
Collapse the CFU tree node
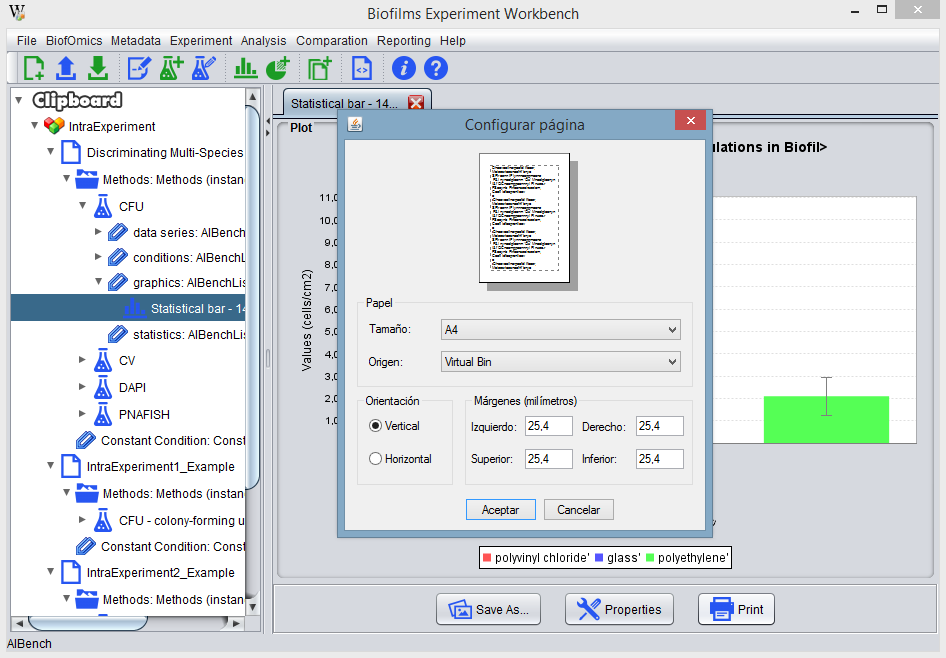click(83, 206)
